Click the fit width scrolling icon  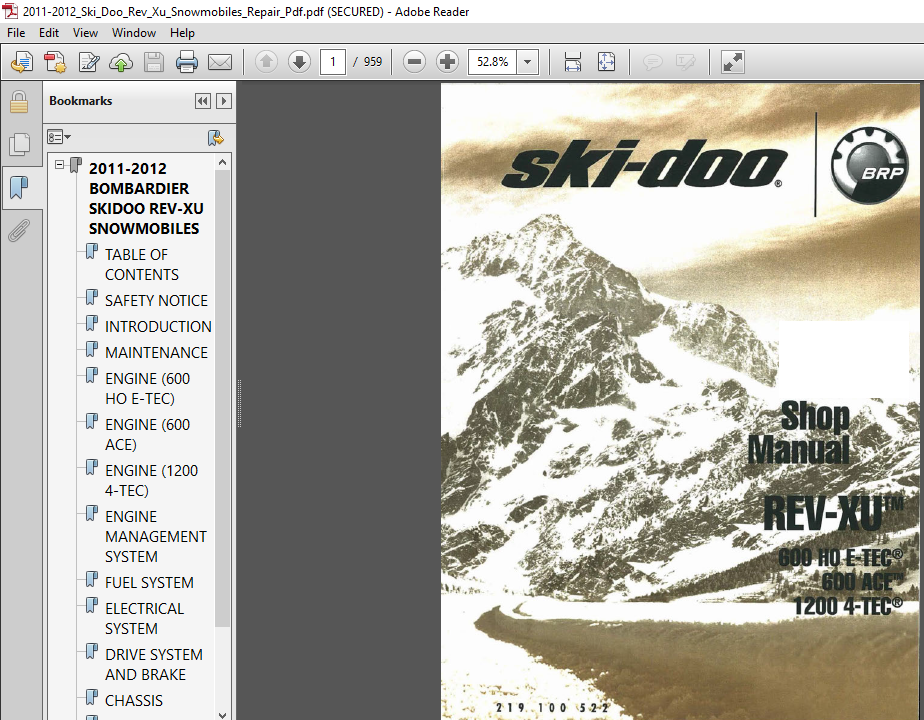pos(573,61)
